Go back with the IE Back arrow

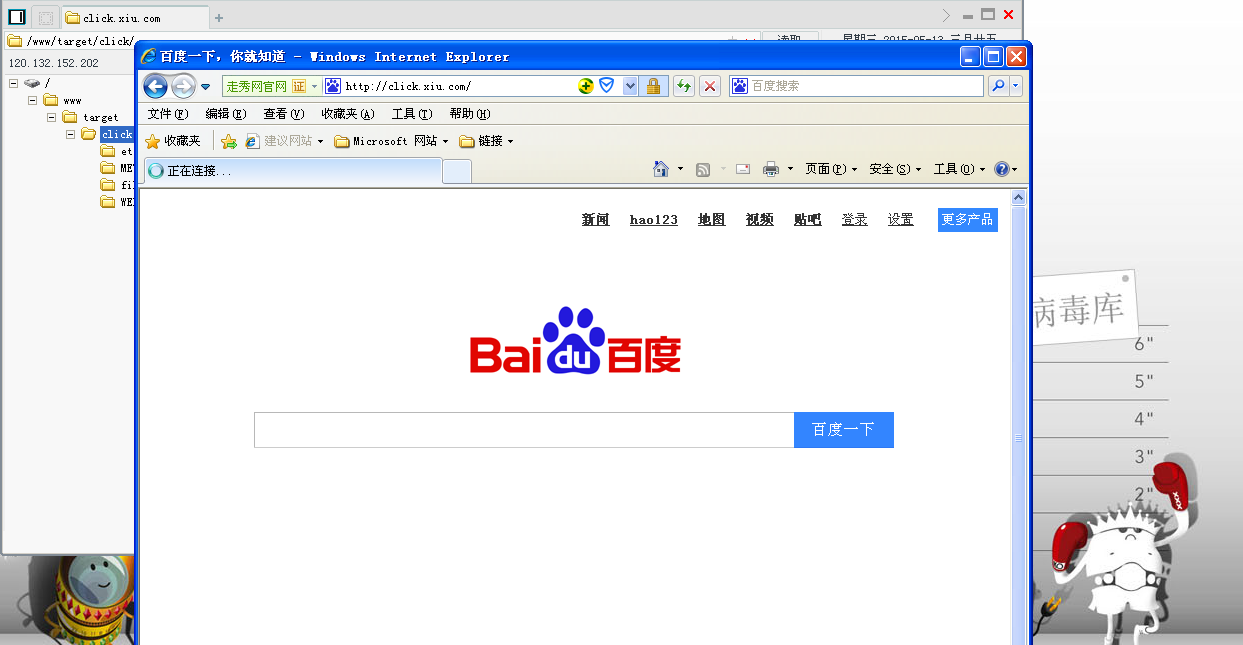click(155, 86)
